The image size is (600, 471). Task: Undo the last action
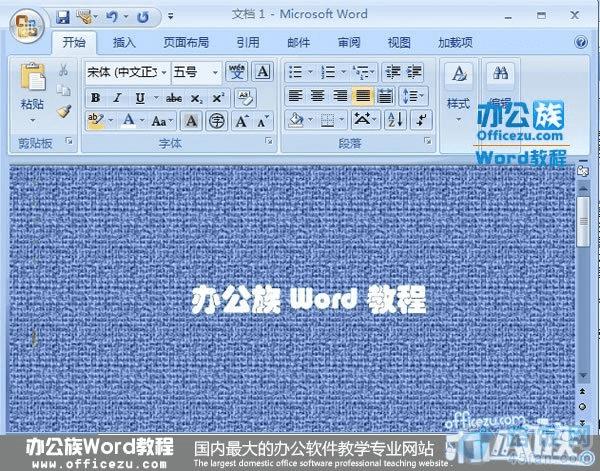coord(112,17)
